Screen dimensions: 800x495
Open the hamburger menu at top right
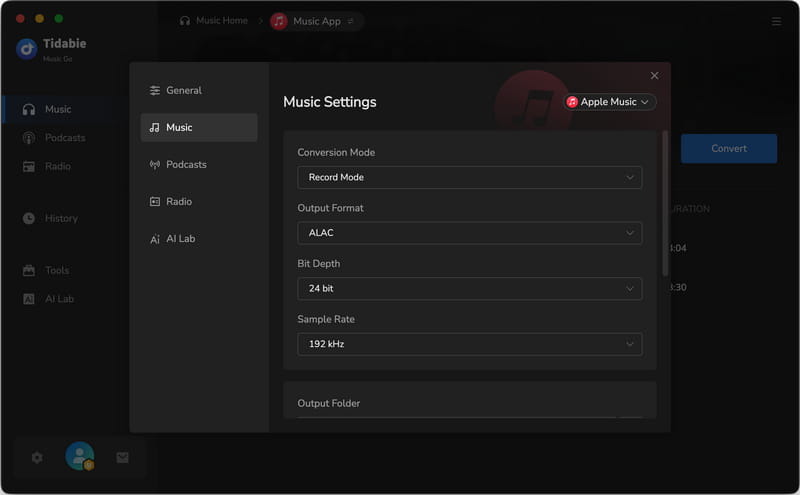coord(776,21)
